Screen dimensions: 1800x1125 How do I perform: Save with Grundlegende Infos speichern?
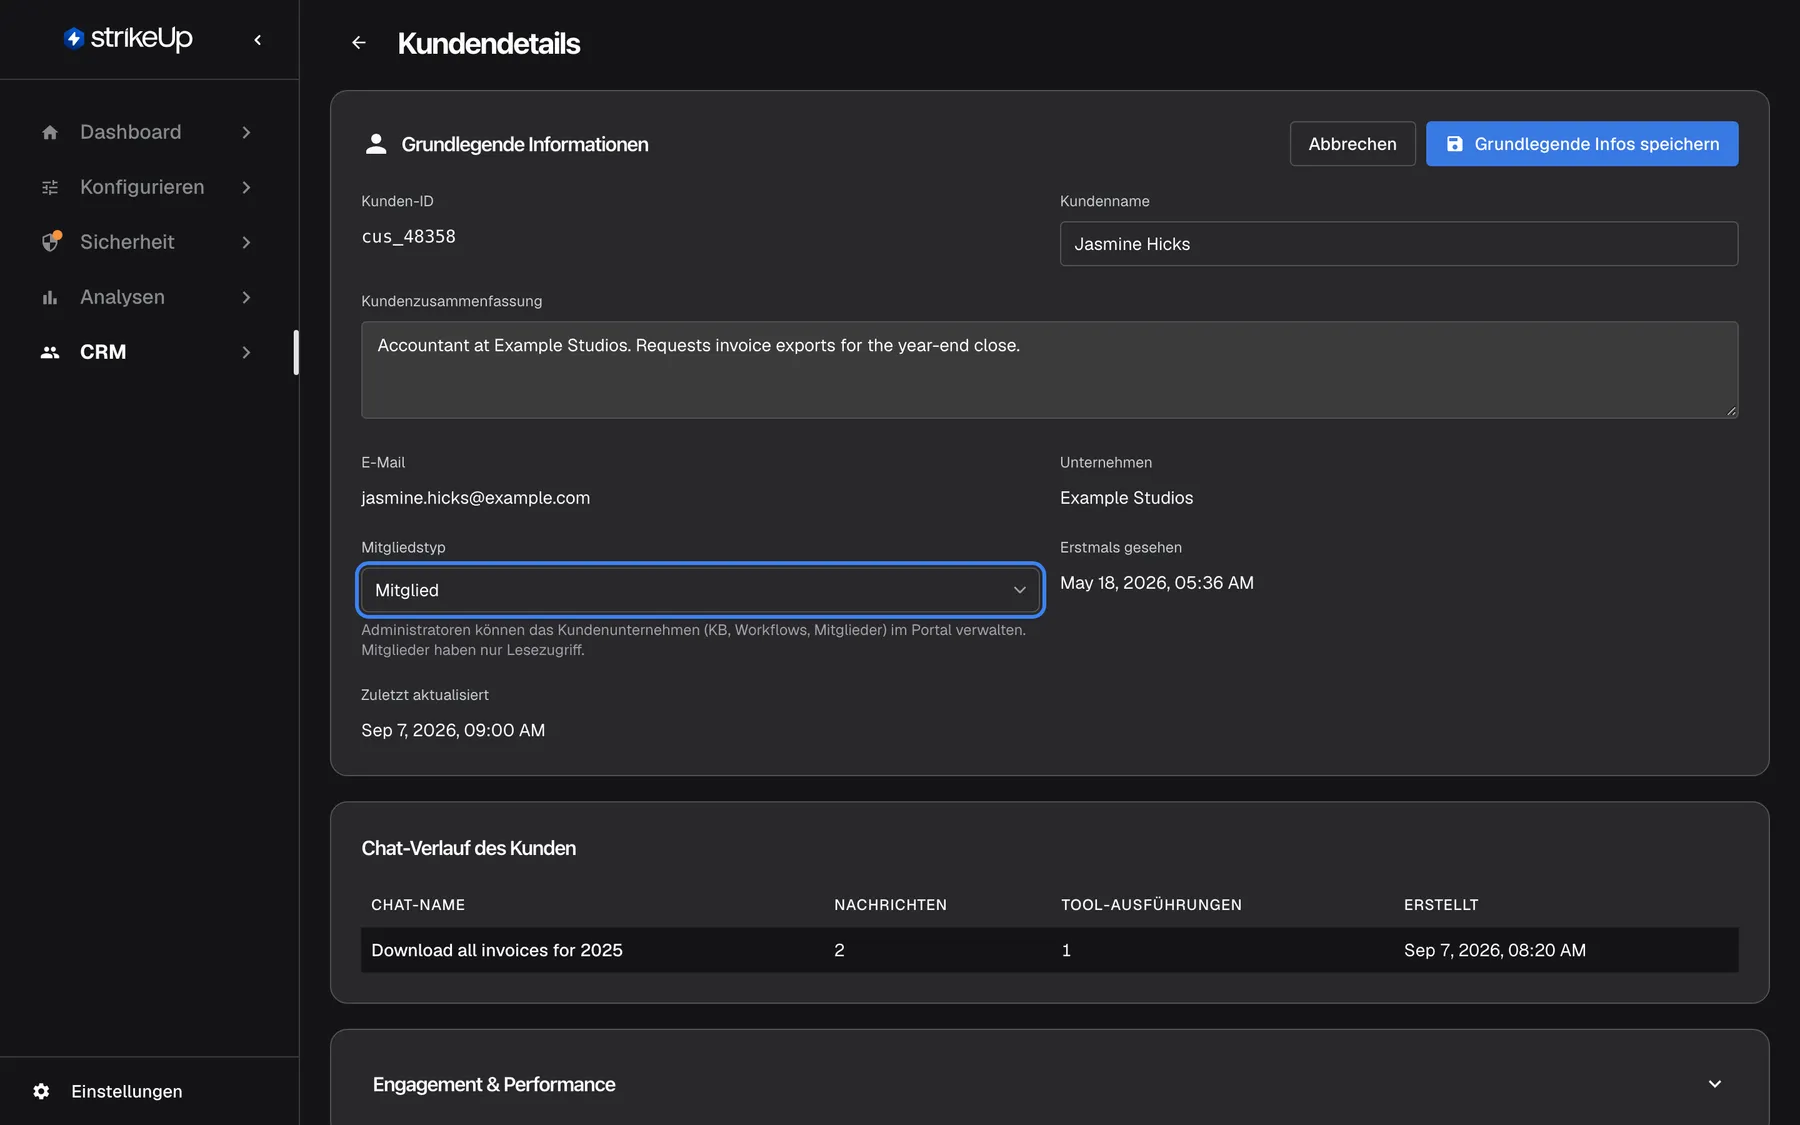click(1582, 144)
